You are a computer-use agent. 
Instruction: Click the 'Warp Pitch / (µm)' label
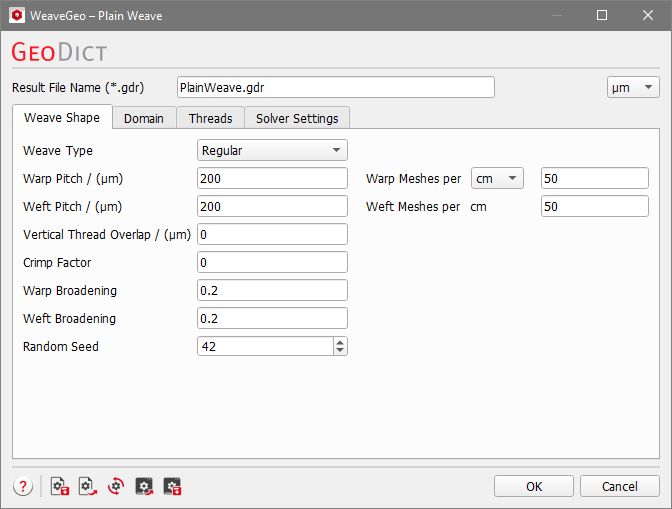click(73, 178)
